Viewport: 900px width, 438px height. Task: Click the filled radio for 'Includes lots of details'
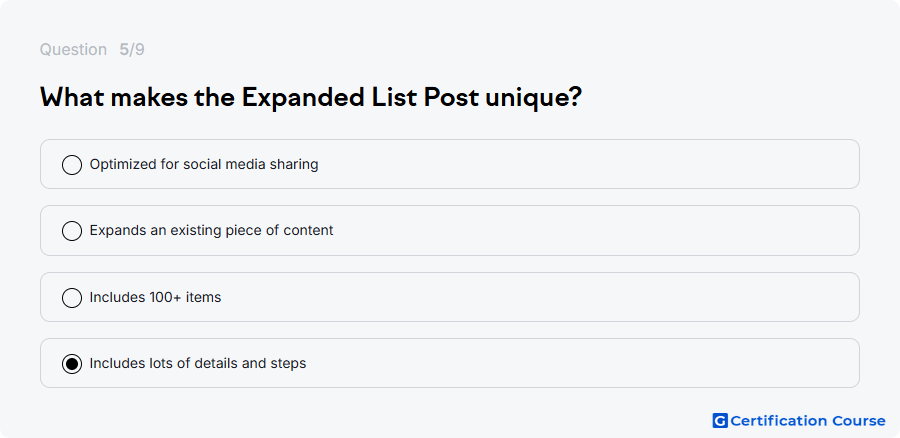click(72, 363)
